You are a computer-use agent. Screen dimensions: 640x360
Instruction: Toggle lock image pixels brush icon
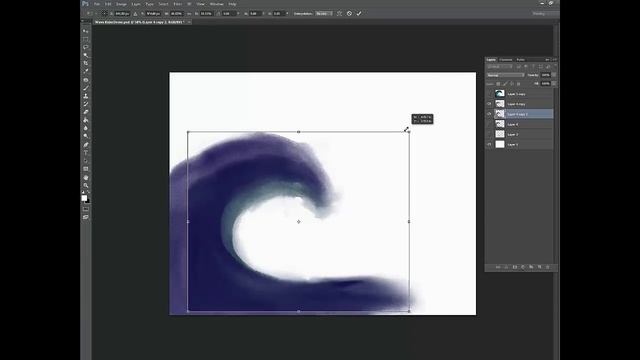click(x=505, y=84)
